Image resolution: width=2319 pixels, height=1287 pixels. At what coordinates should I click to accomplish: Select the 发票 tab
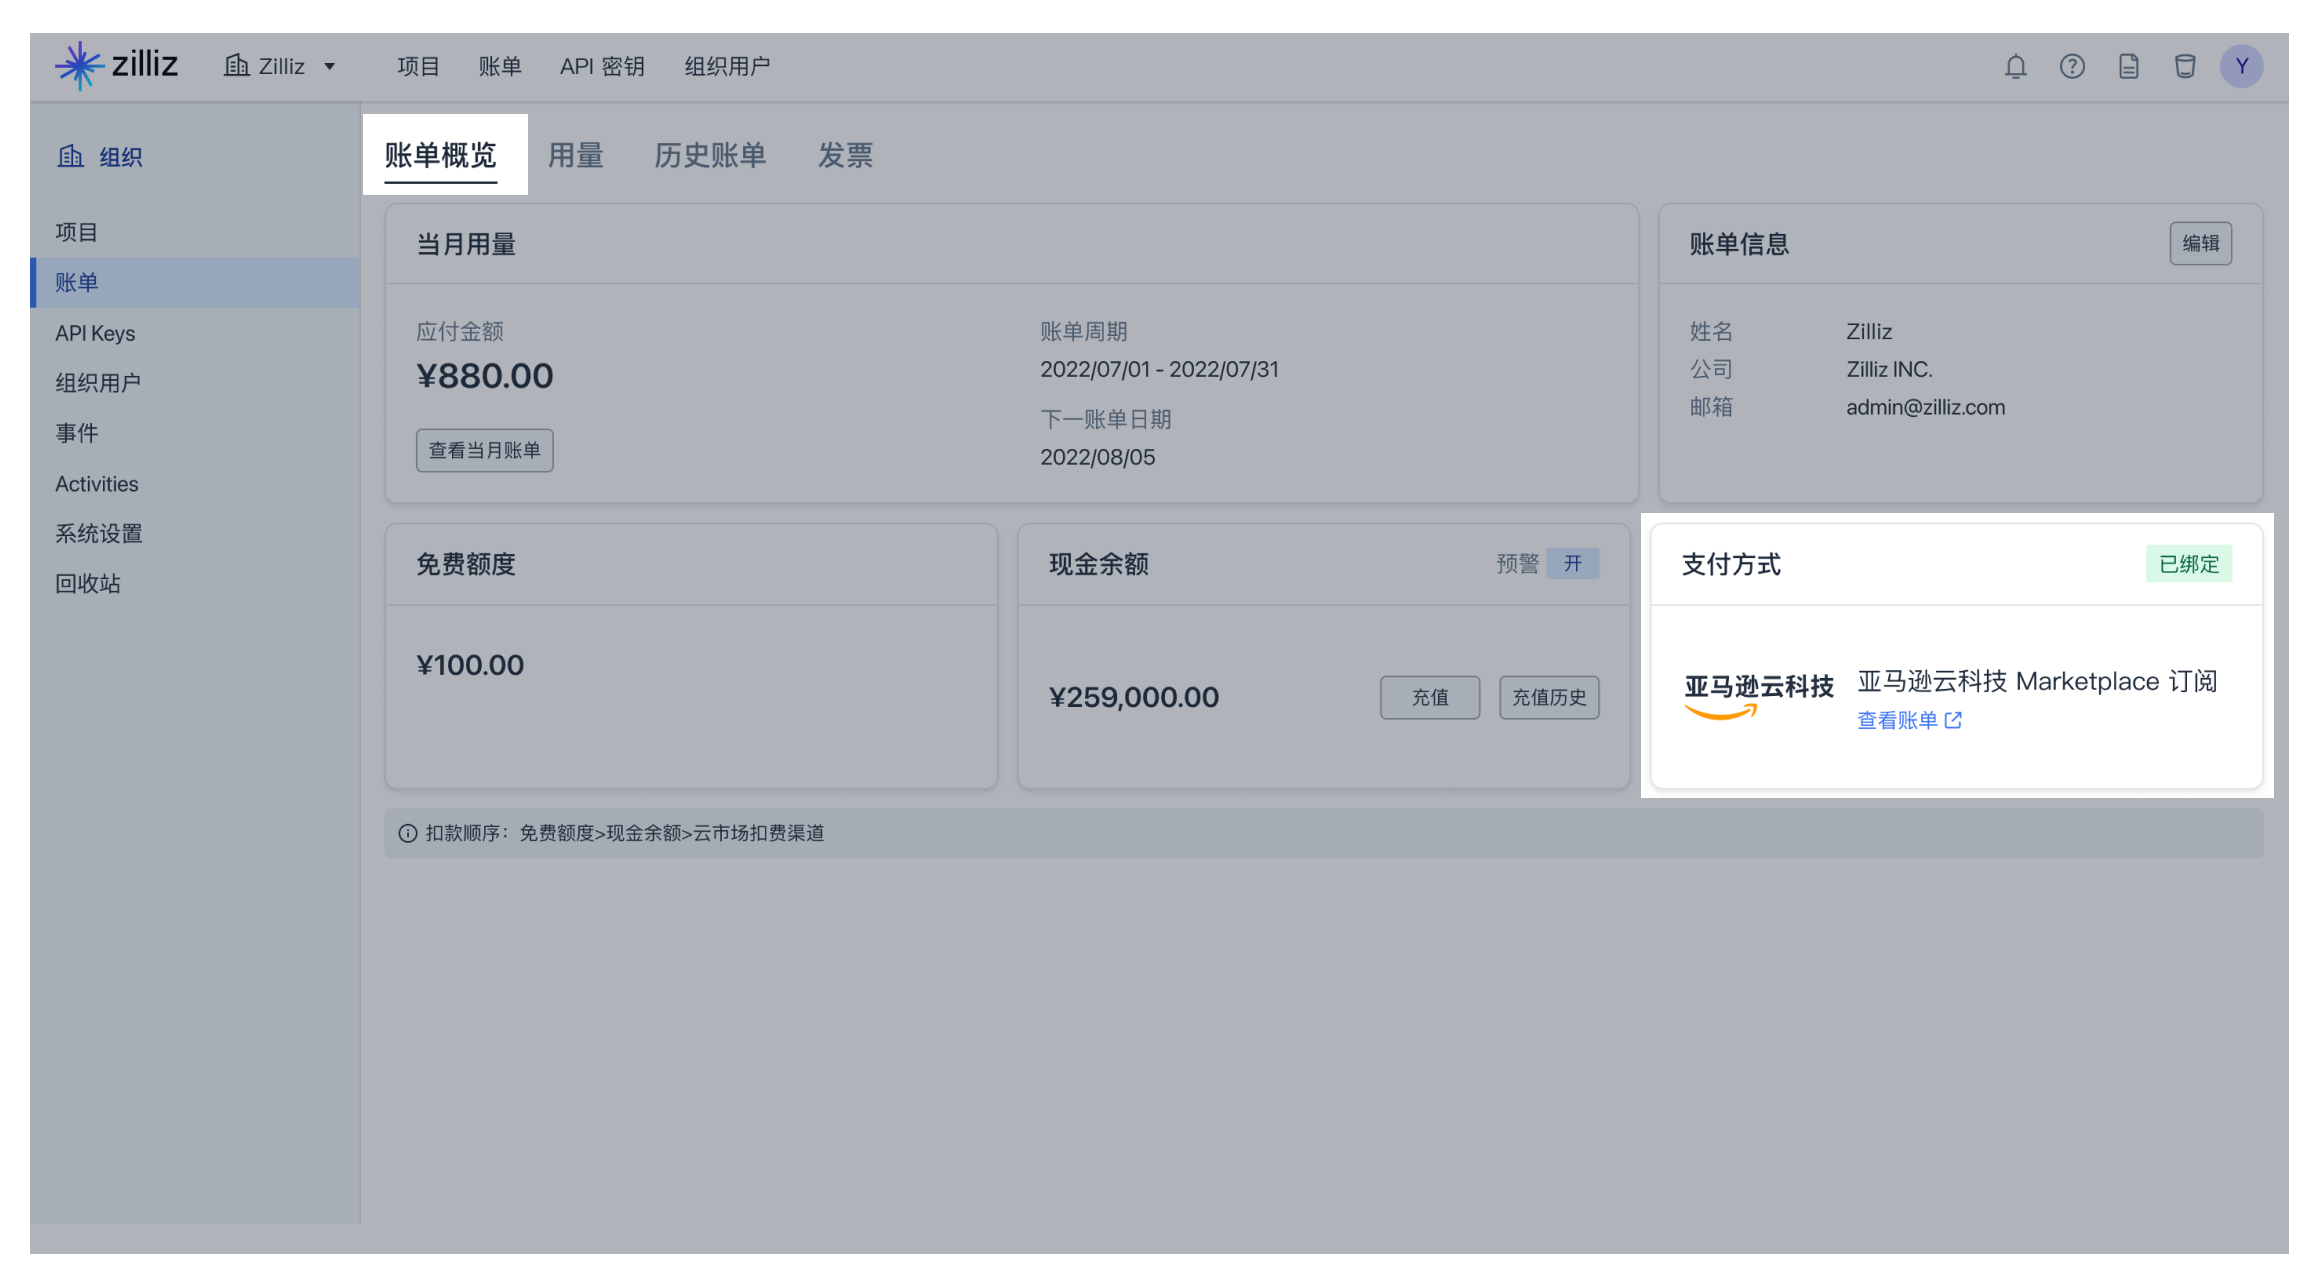pyautogui.click(x=845, y=155)
